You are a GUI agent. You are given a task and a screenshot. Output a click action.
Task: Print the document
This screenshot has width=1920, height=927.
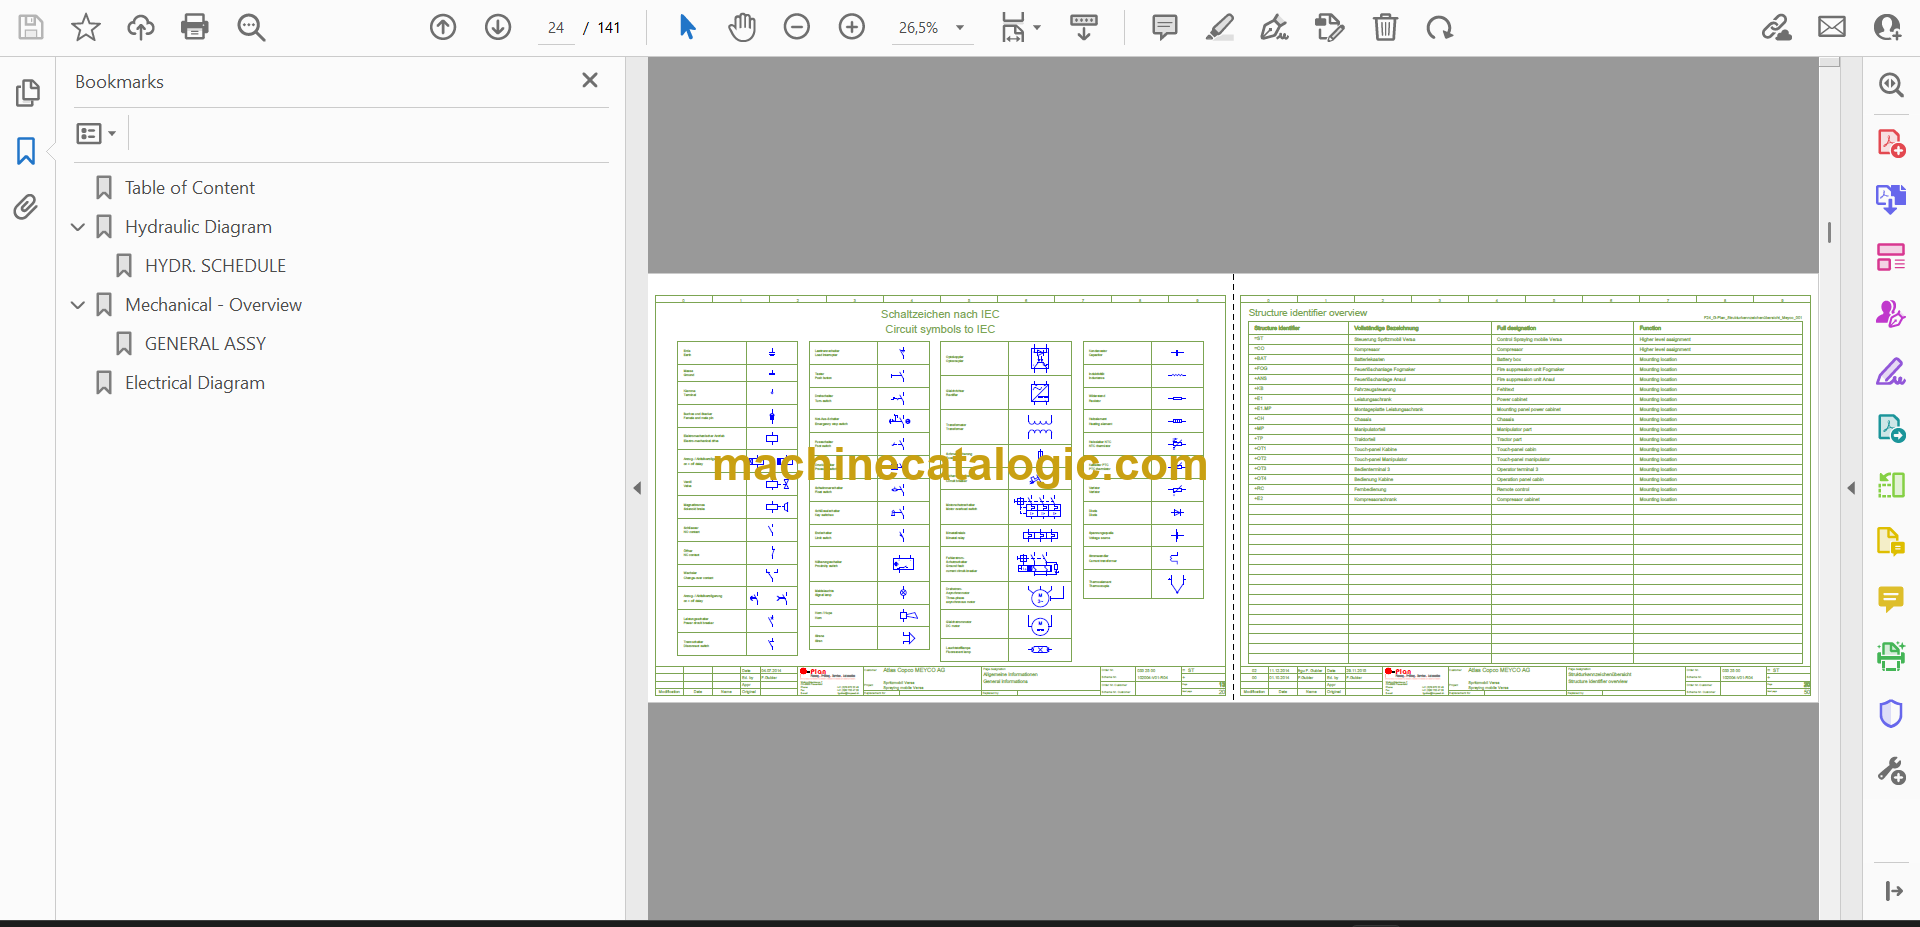195,27
